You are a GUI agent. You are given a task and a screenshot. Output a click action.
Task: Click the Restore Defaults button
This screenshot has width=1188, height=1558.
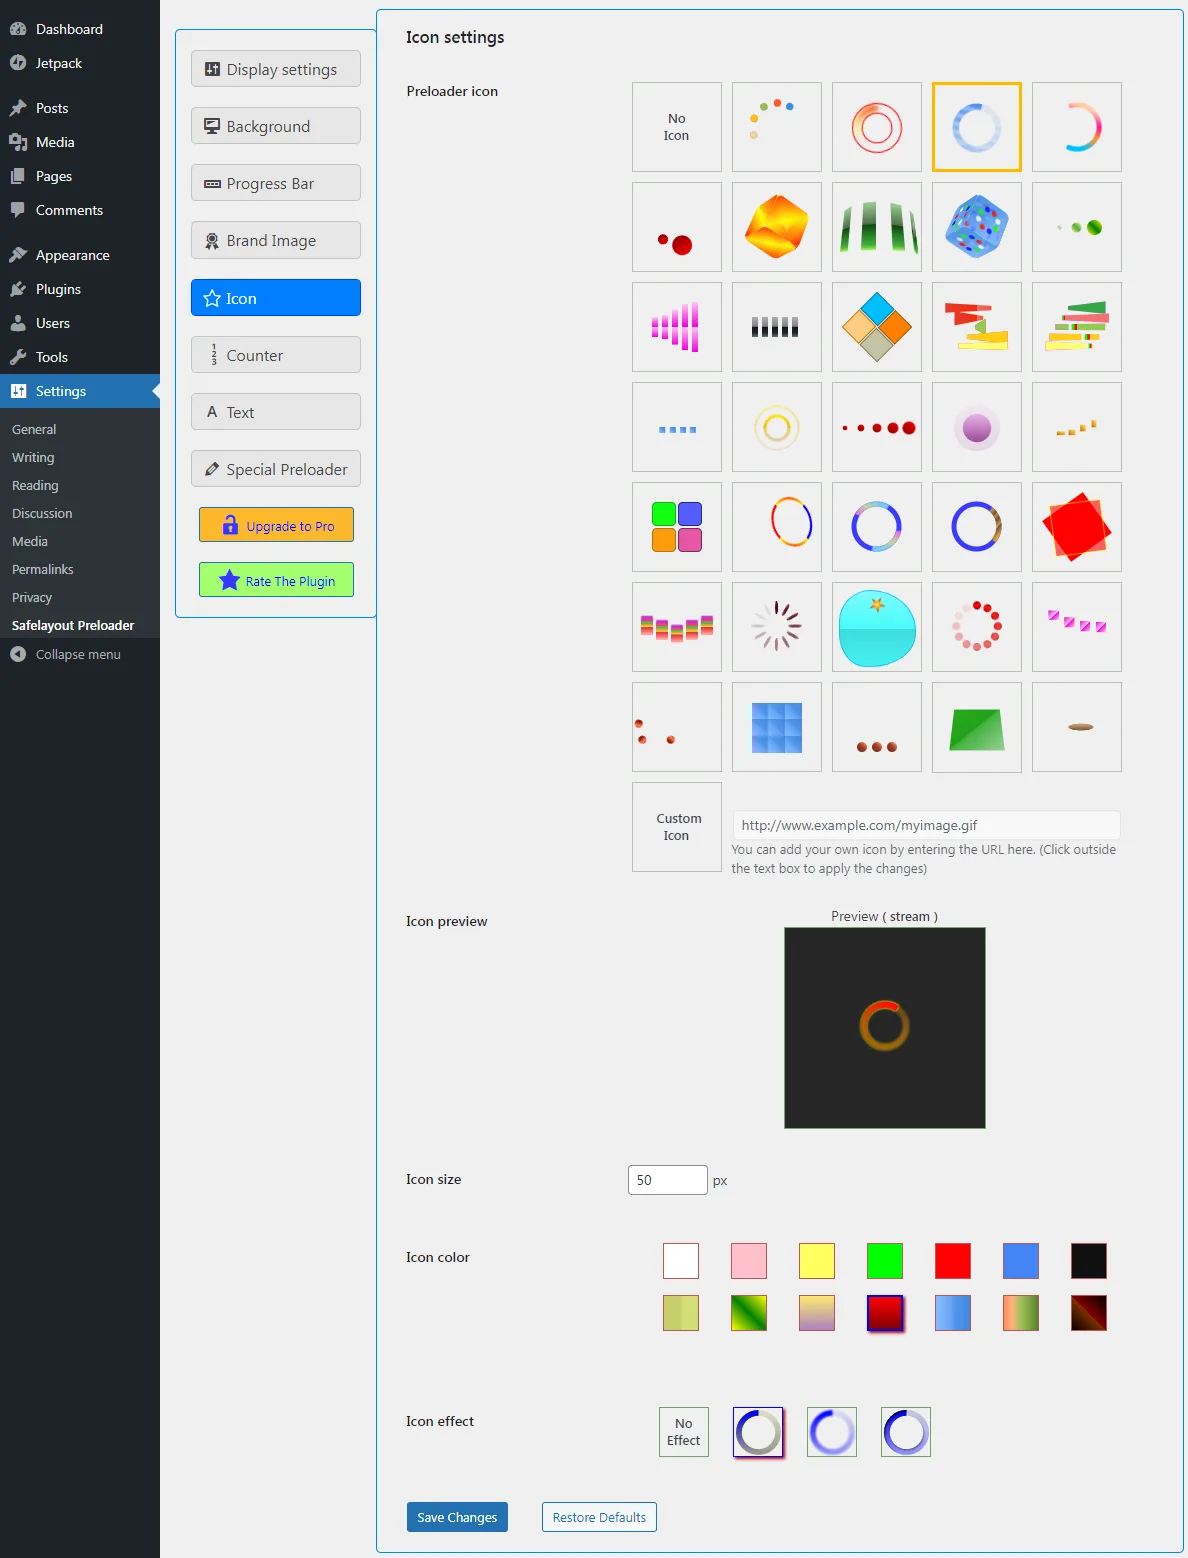[599, 1517]
